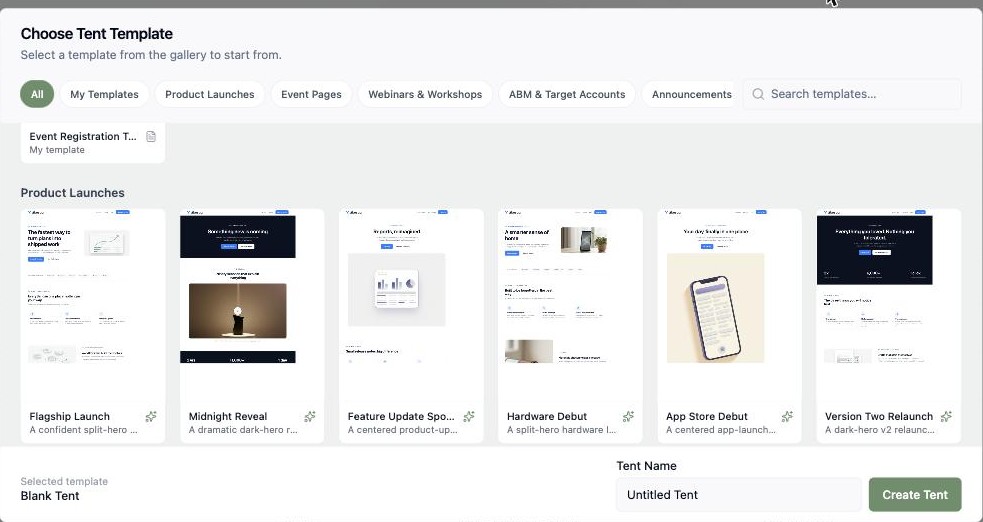This screenshot has width=983, height=522.
Task: Click sparkle icon on Midnight Reveal card
Action: [310, 416]
